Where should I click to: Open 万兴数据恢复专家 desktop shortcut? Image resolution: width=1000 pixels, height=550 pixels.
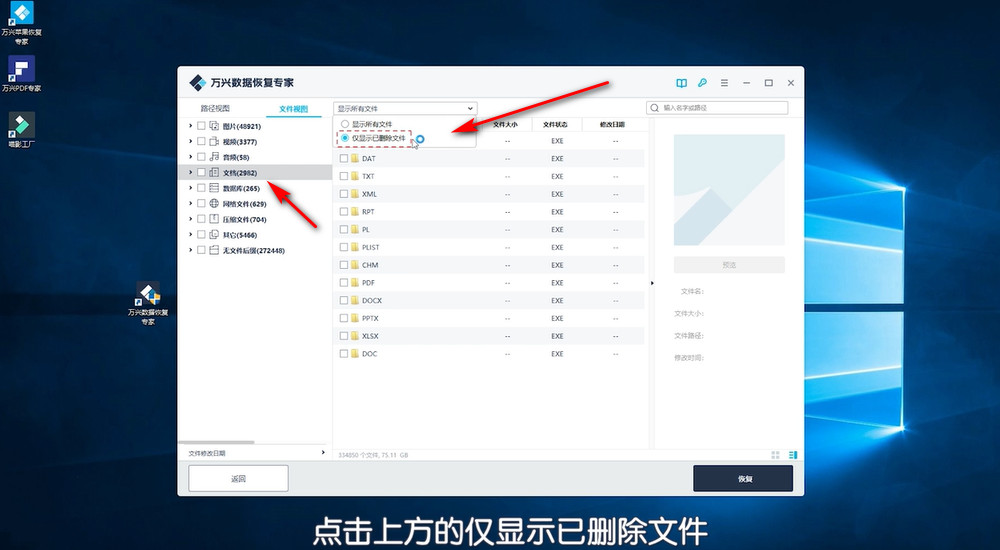[148, 304]
